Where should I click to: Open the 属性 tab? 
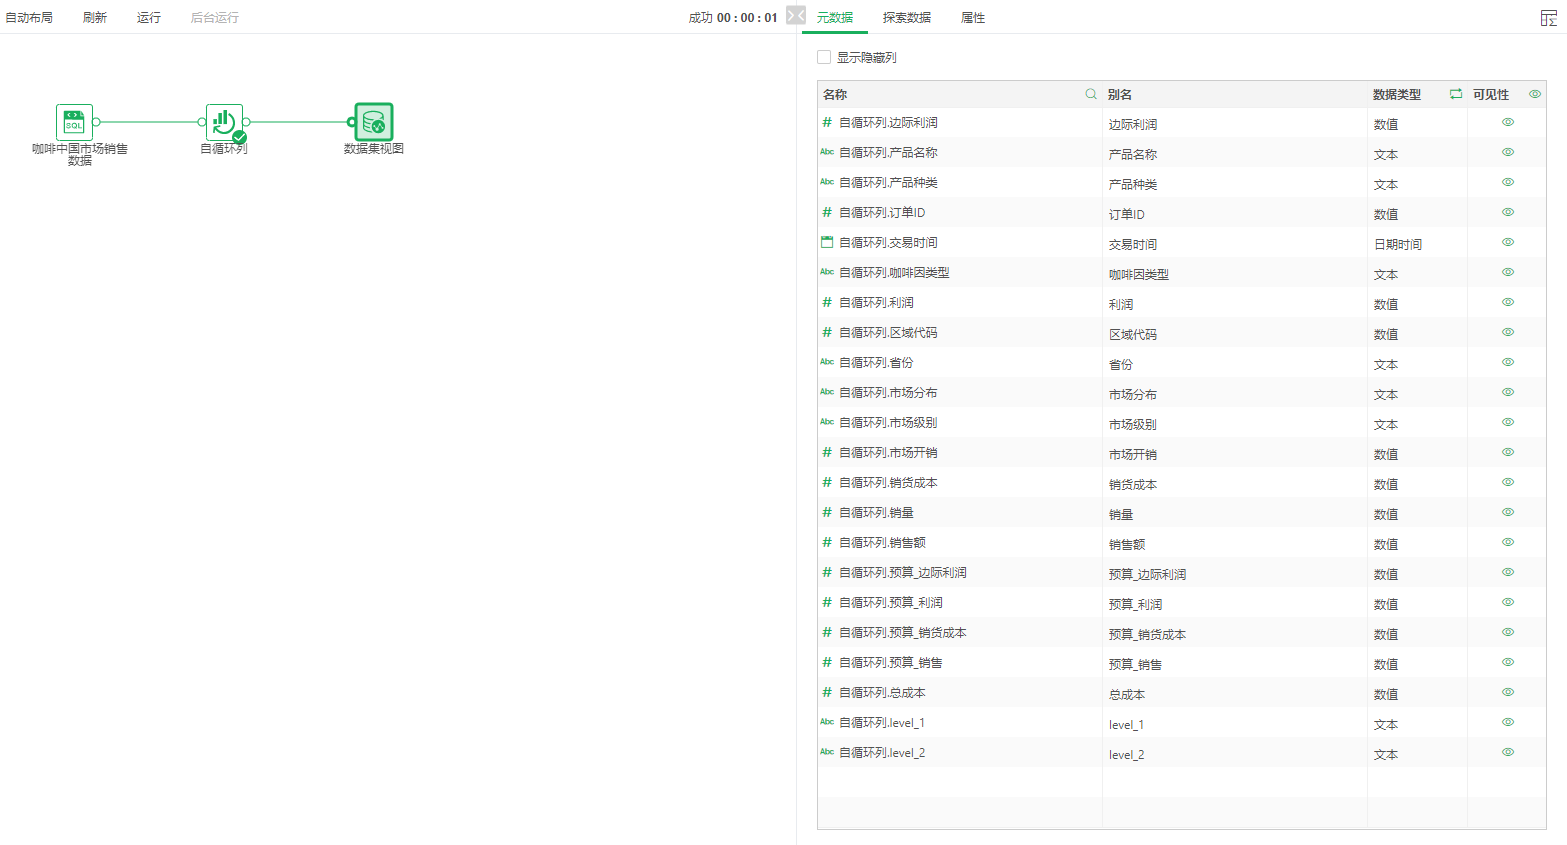973,18
